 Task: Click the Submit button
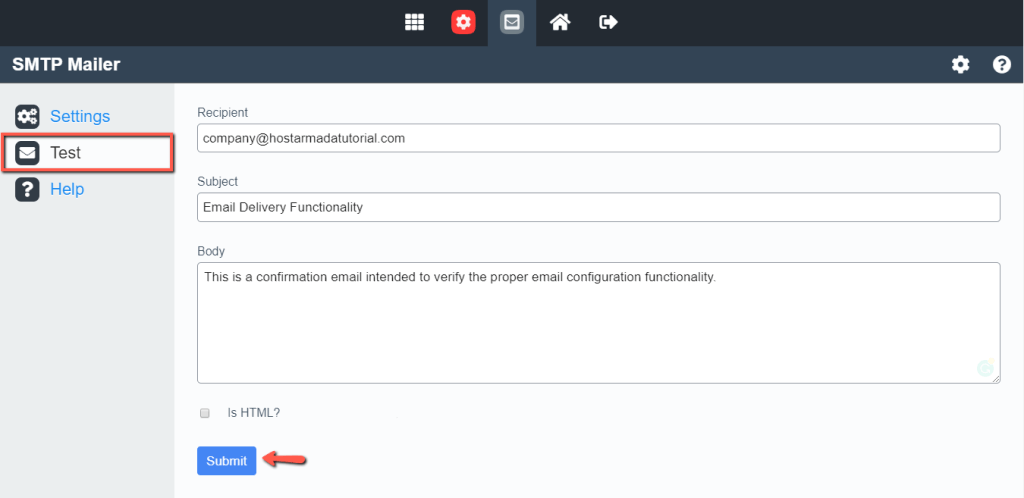point(227,461)
